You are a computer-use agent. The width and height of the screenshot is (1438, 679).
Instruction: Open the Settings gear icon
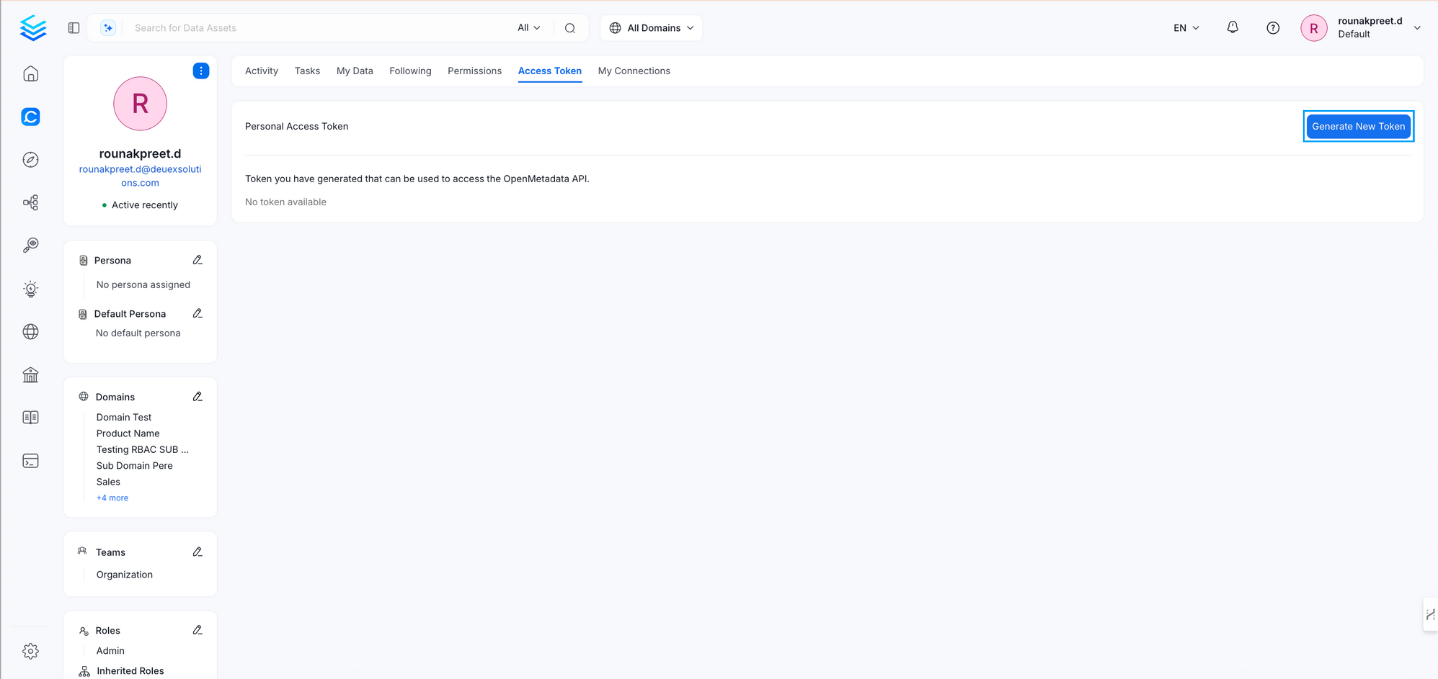tap(31, 651)
